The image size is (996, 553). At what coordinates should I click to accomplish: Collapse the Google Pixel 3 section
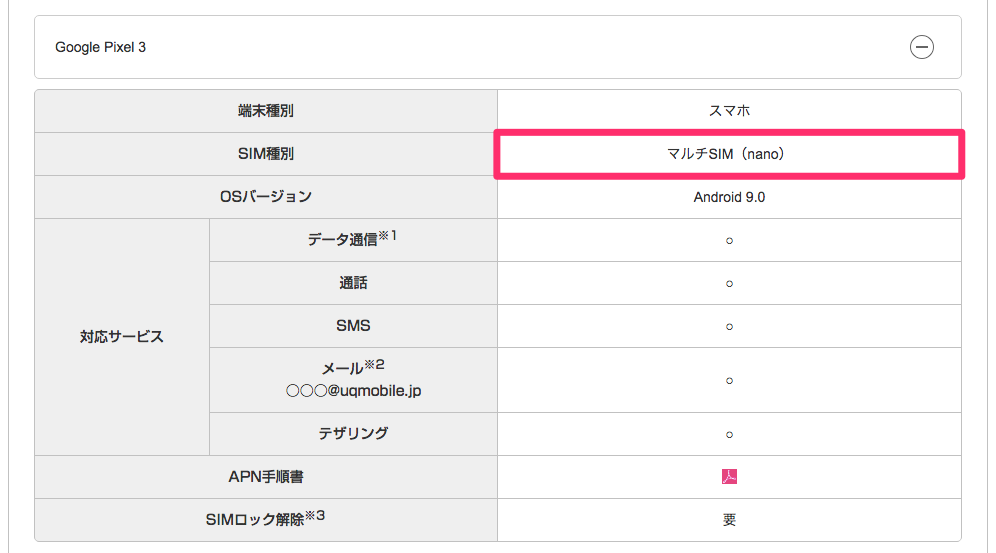pyautogui.click(x=921, y=47)
